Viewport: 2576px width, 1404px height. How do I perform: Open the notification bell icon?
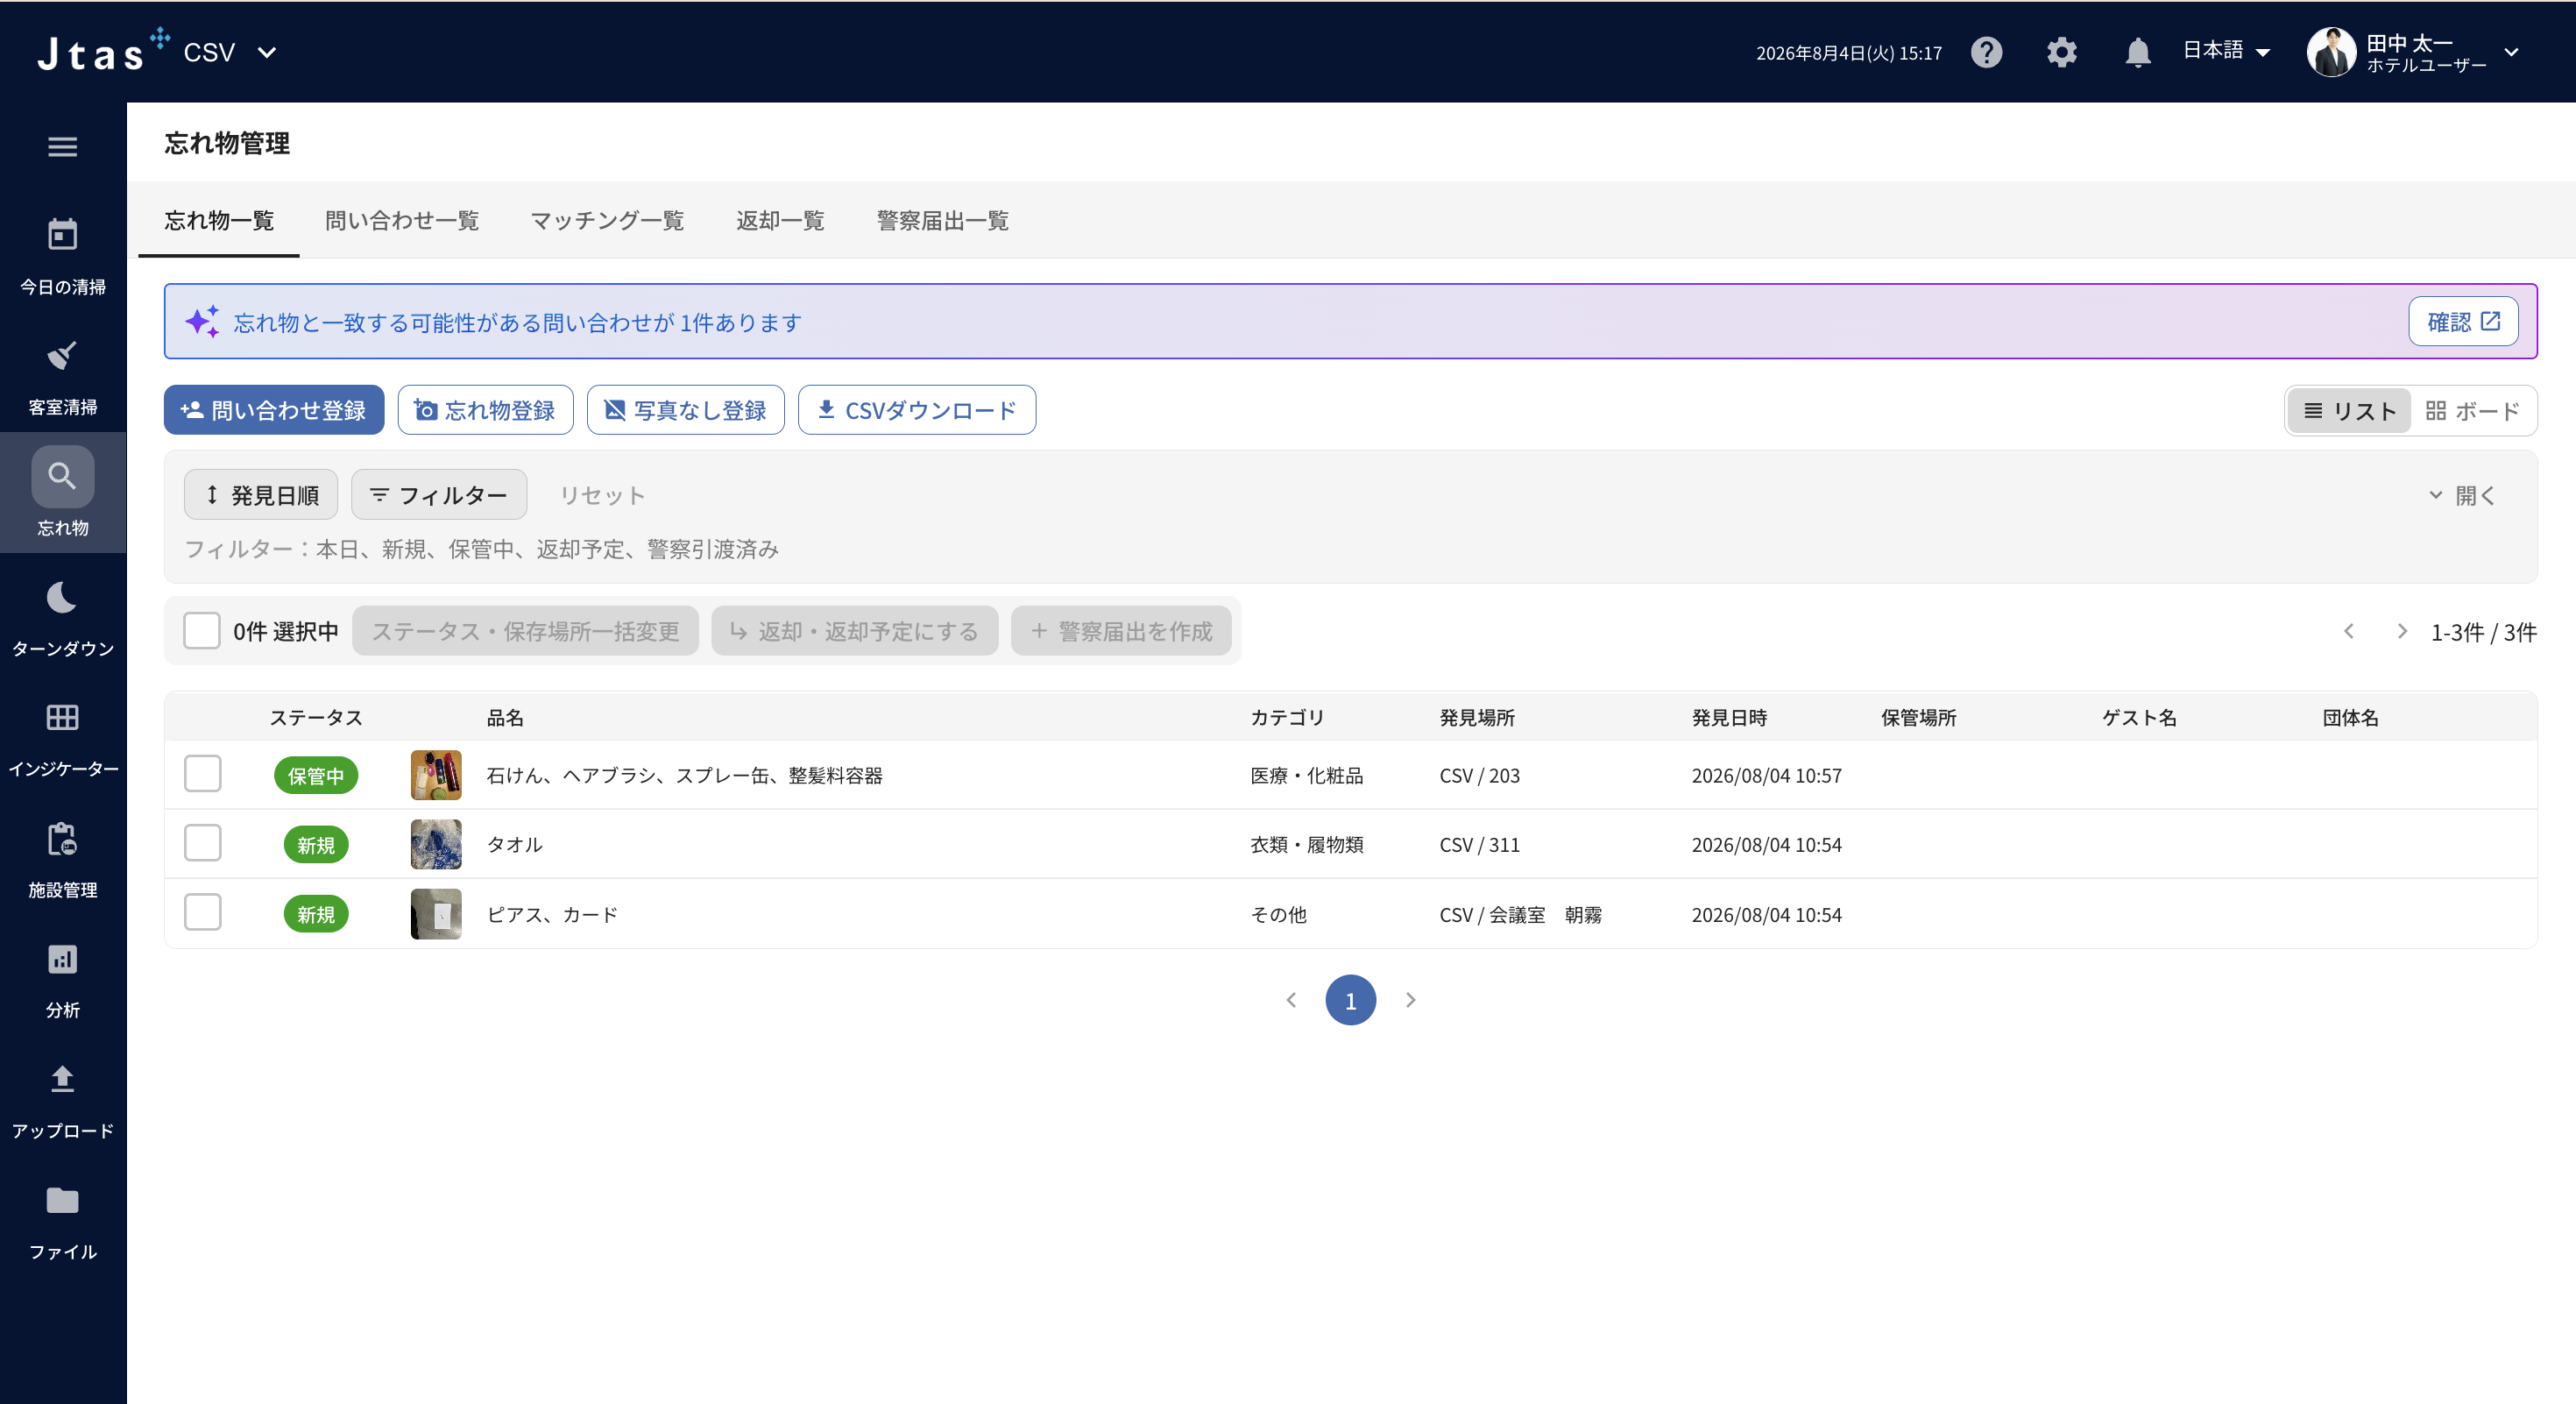pos(2137,52)
